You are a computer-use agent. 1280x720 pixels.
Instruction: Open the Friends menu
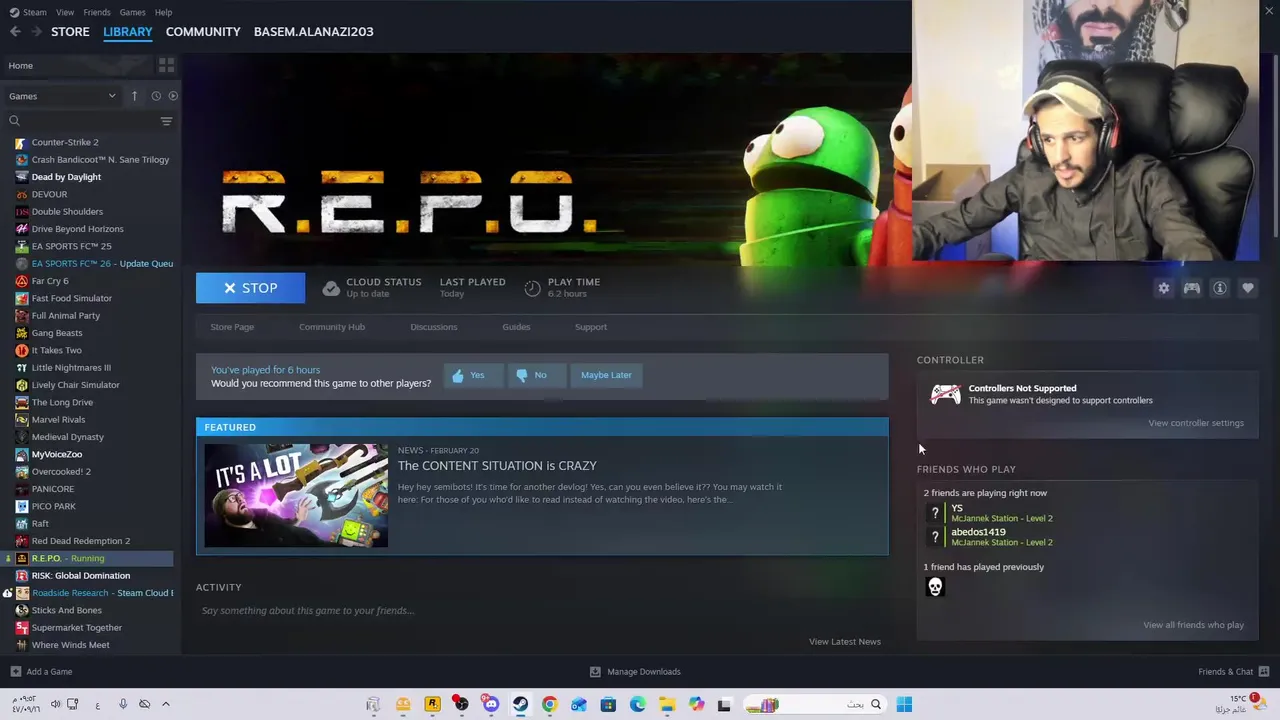pyautogui.click(x=97, y=12)
